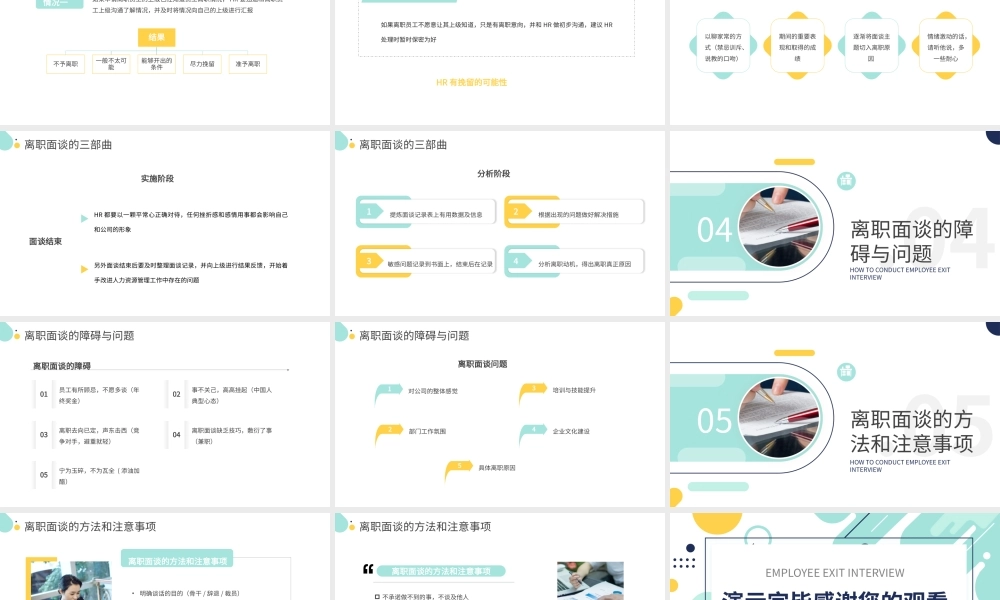1000x600 pixels.
Task: Click the text '培训与技能提升'
Action: click(x=574, y=390)
